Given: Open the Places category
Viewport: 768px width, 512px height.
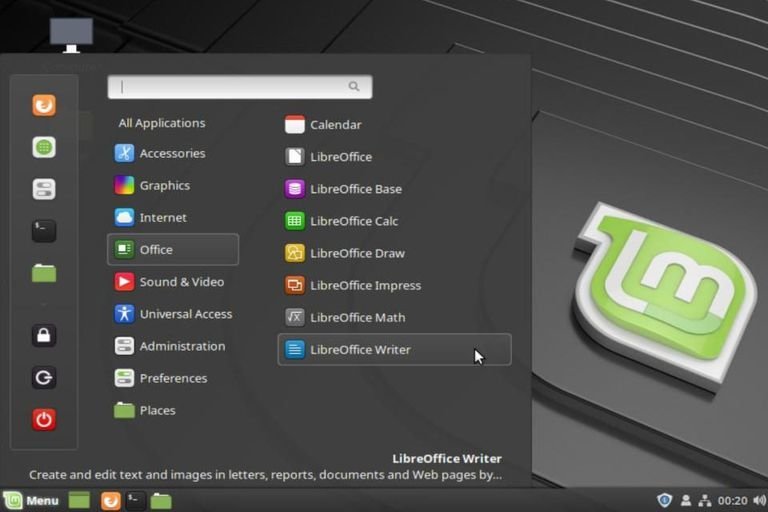Looking at the screenshot, I should (173, 411).
